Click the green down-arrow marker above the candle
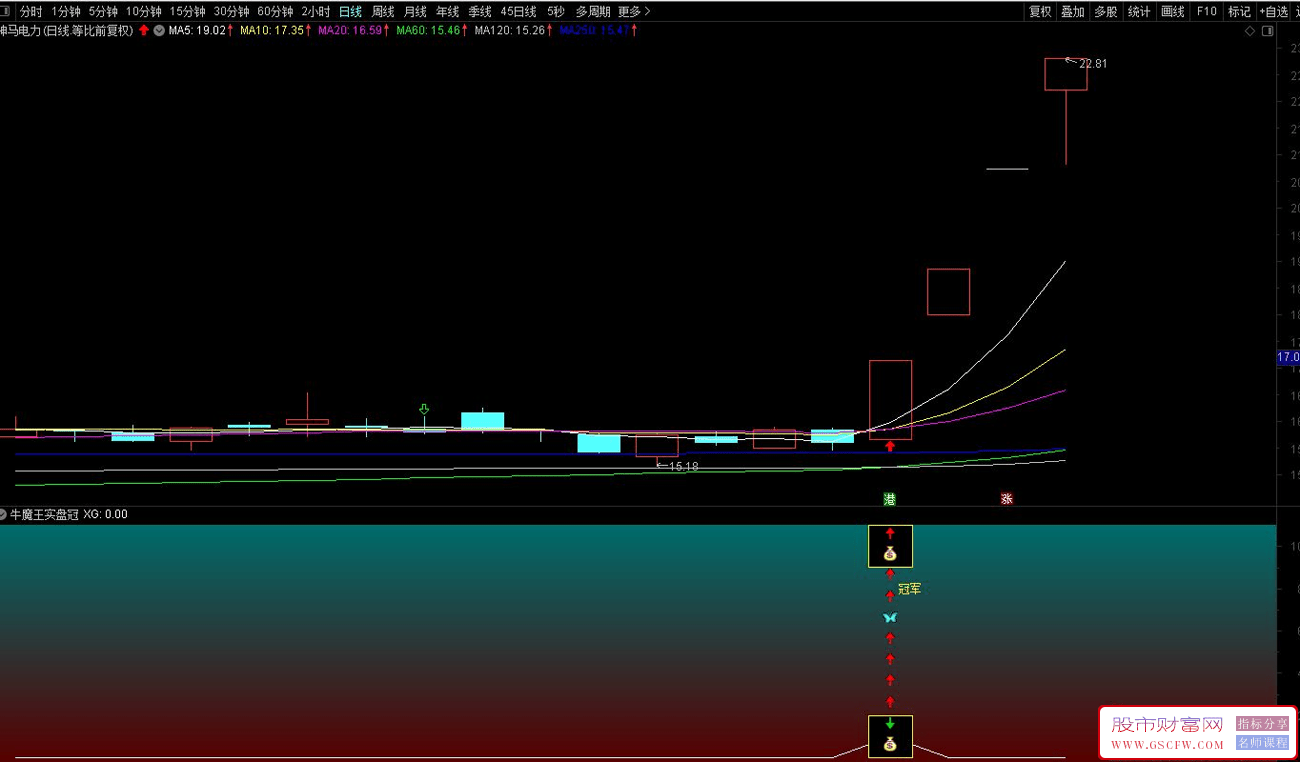Viewport: 1300px width, 762px height. tap(424, 410)
